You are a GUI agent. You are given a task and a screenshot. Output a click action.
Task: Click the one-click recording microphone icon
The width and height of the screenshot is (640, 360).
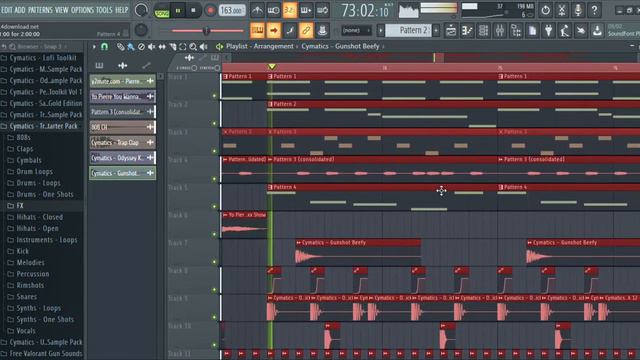(x=578, y=10)
